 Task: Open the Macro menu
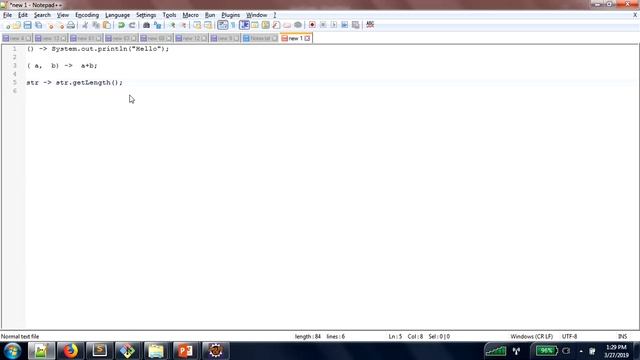(x=191, y=15)
